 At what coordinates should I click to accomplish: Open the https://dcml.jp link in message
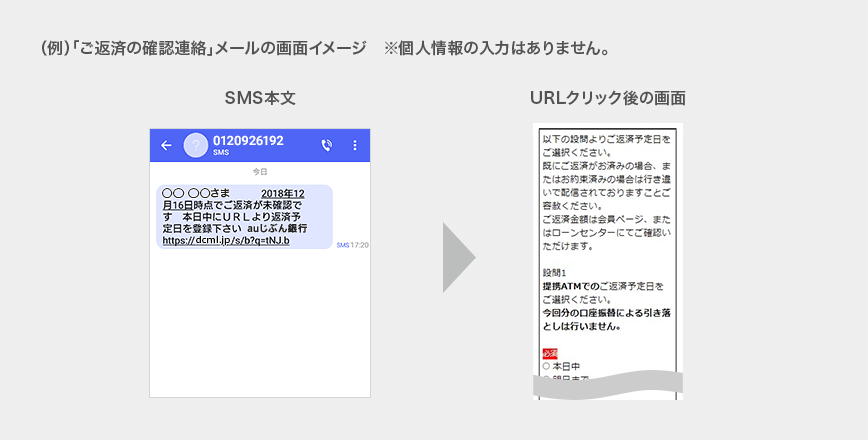click(x=226, y=241)
